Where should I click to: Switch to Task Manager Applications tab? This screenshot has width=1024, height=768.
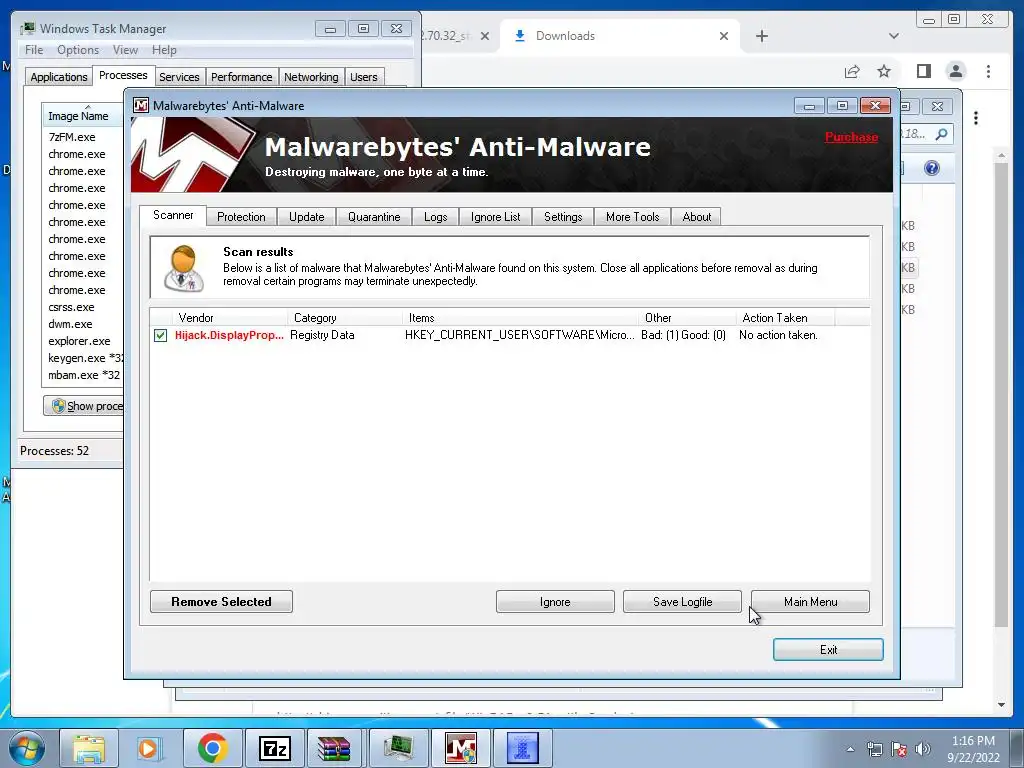tap(59, 77)
